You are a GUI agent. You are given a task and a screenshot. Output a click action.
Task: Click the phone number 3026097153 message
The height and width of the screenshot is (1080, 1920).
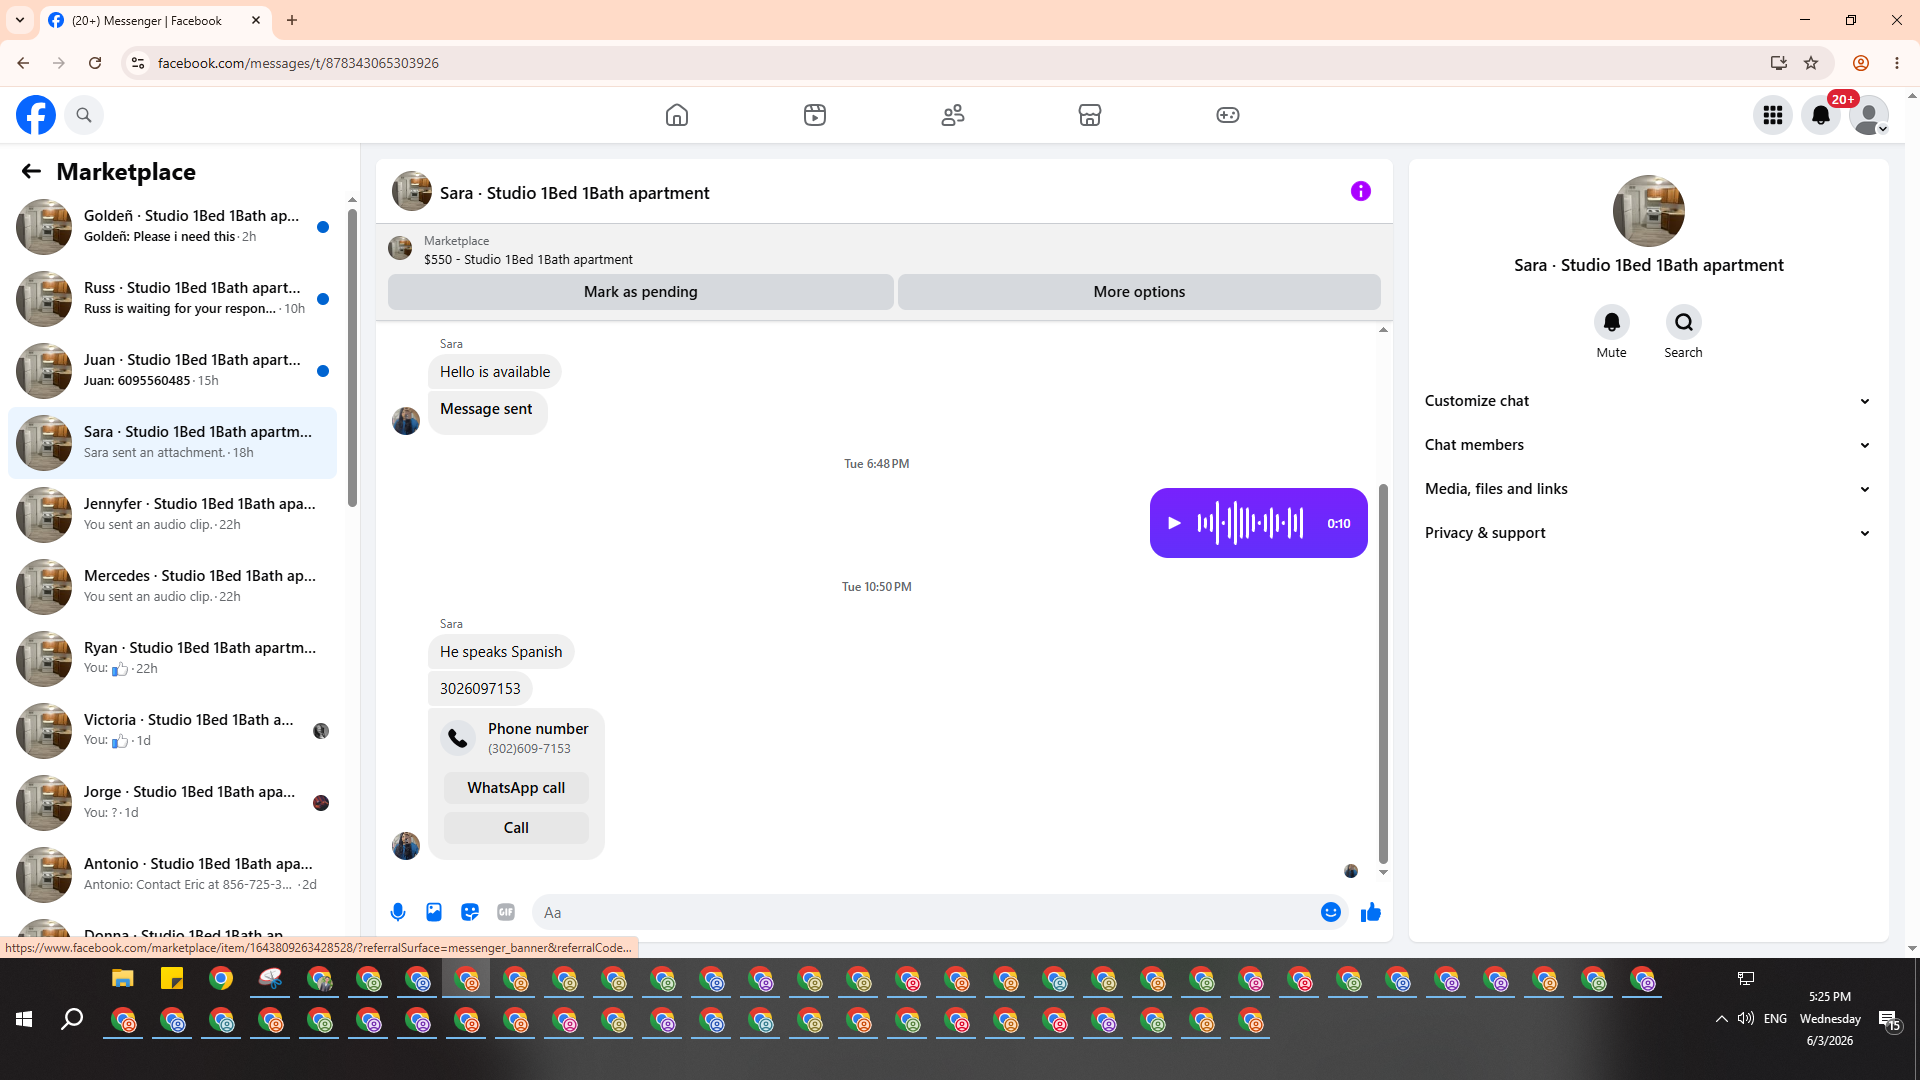coord(480,689)
